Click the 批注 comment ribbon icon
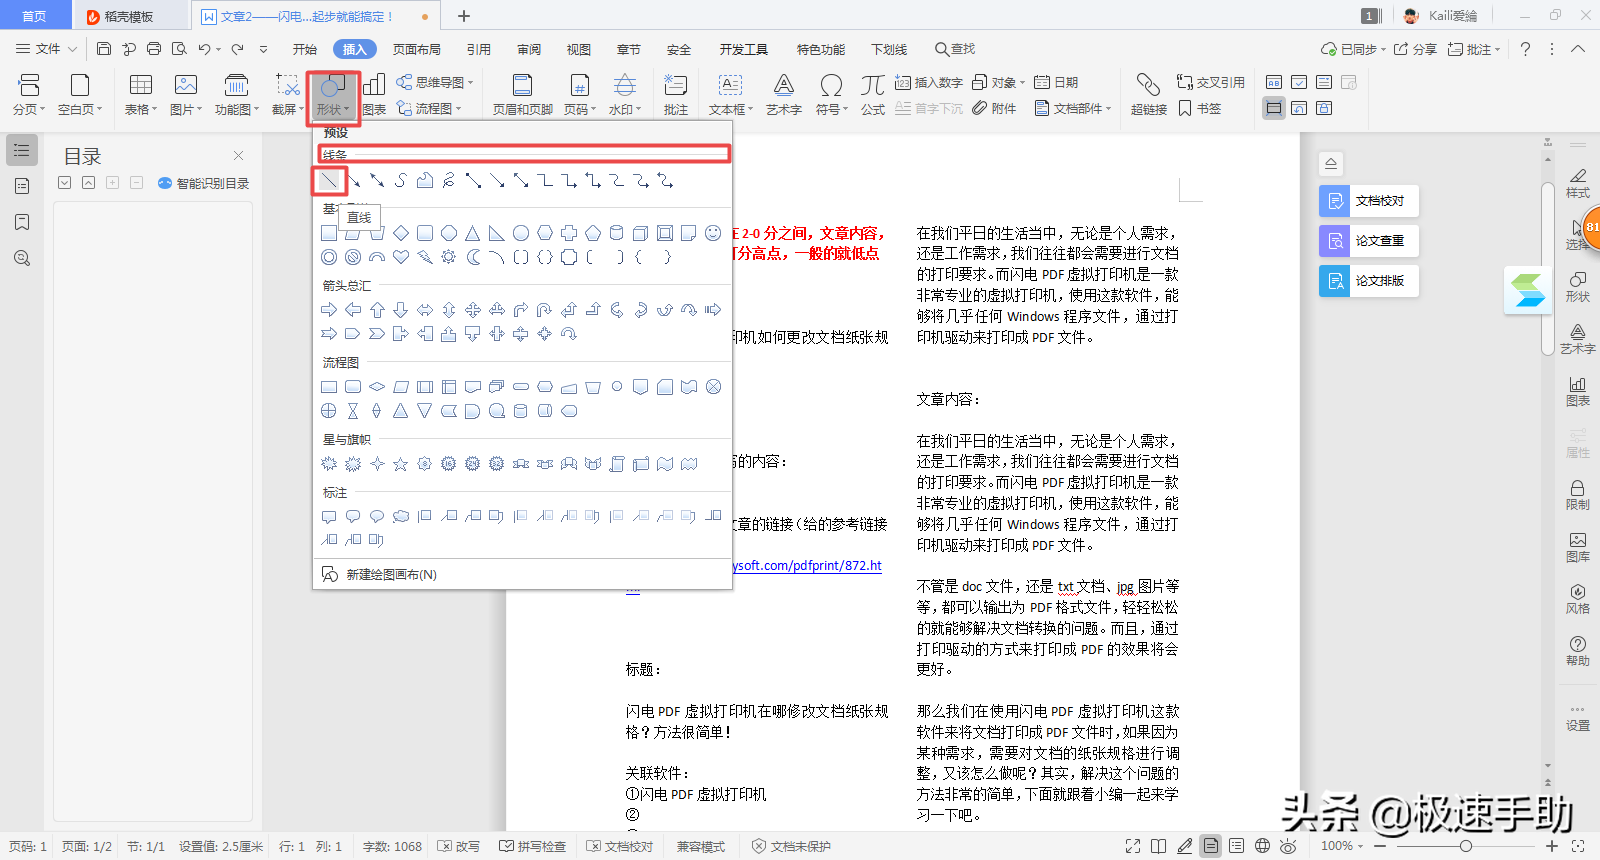The width and height of the screenshot is (1600, 860). 676,95
